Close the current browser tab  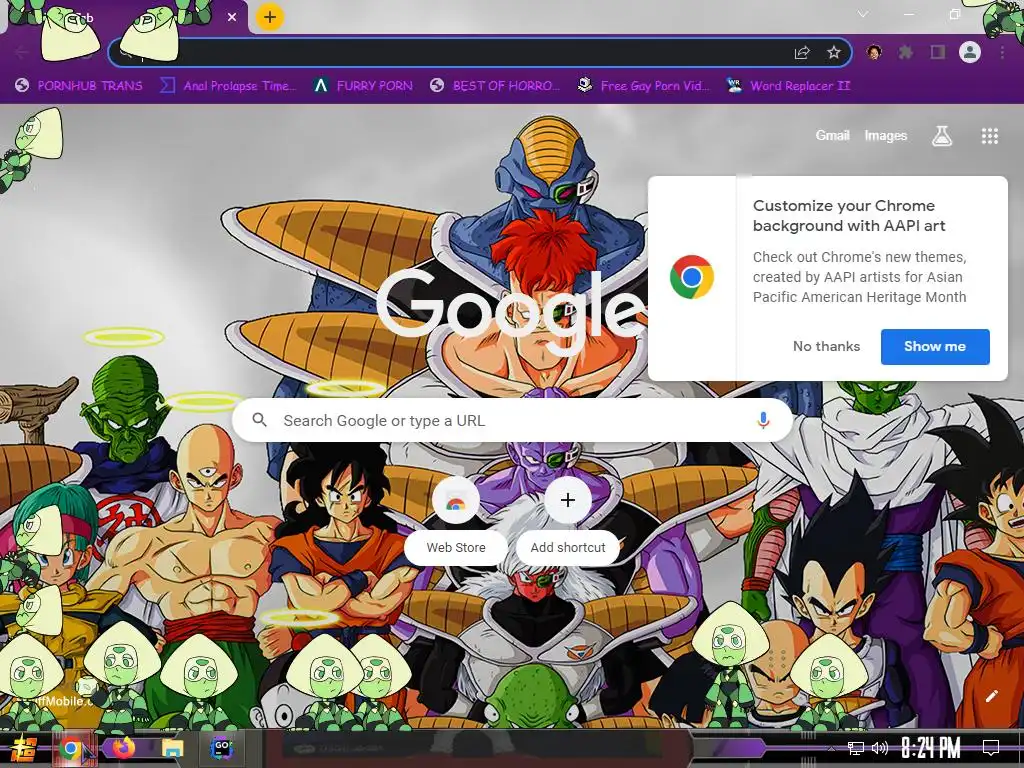[232, 18]
